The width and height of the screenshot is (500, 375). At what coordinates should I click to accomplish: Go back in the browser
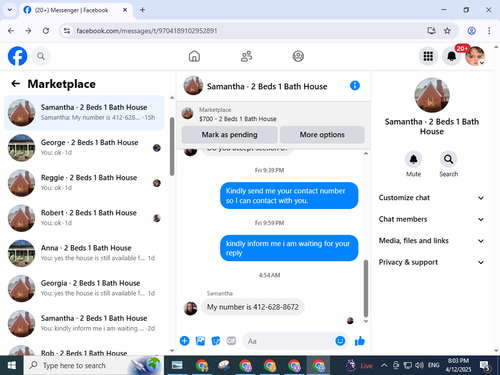[11, 31]
